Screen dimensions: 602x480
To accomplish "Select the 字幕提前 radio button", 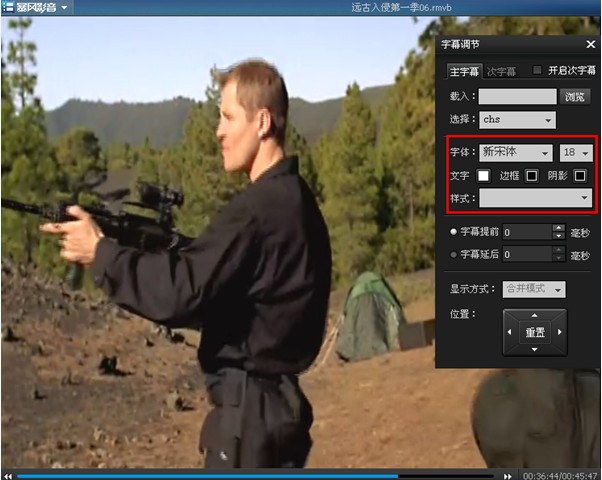I will (x=453, y=232).
